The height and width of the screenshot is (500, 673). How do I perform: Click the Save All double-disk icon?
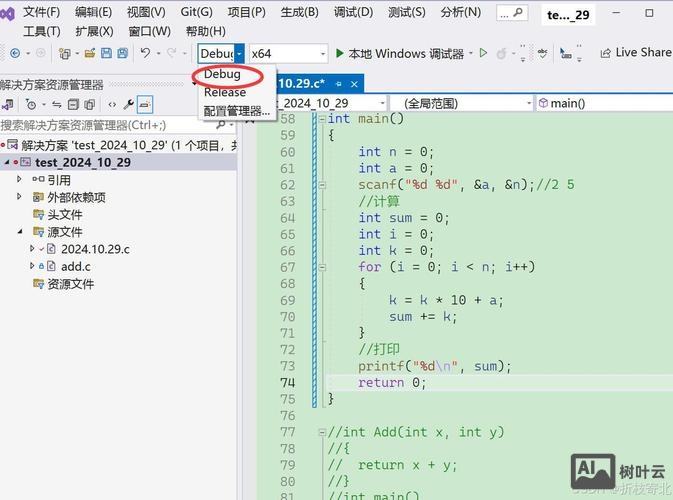123,53
